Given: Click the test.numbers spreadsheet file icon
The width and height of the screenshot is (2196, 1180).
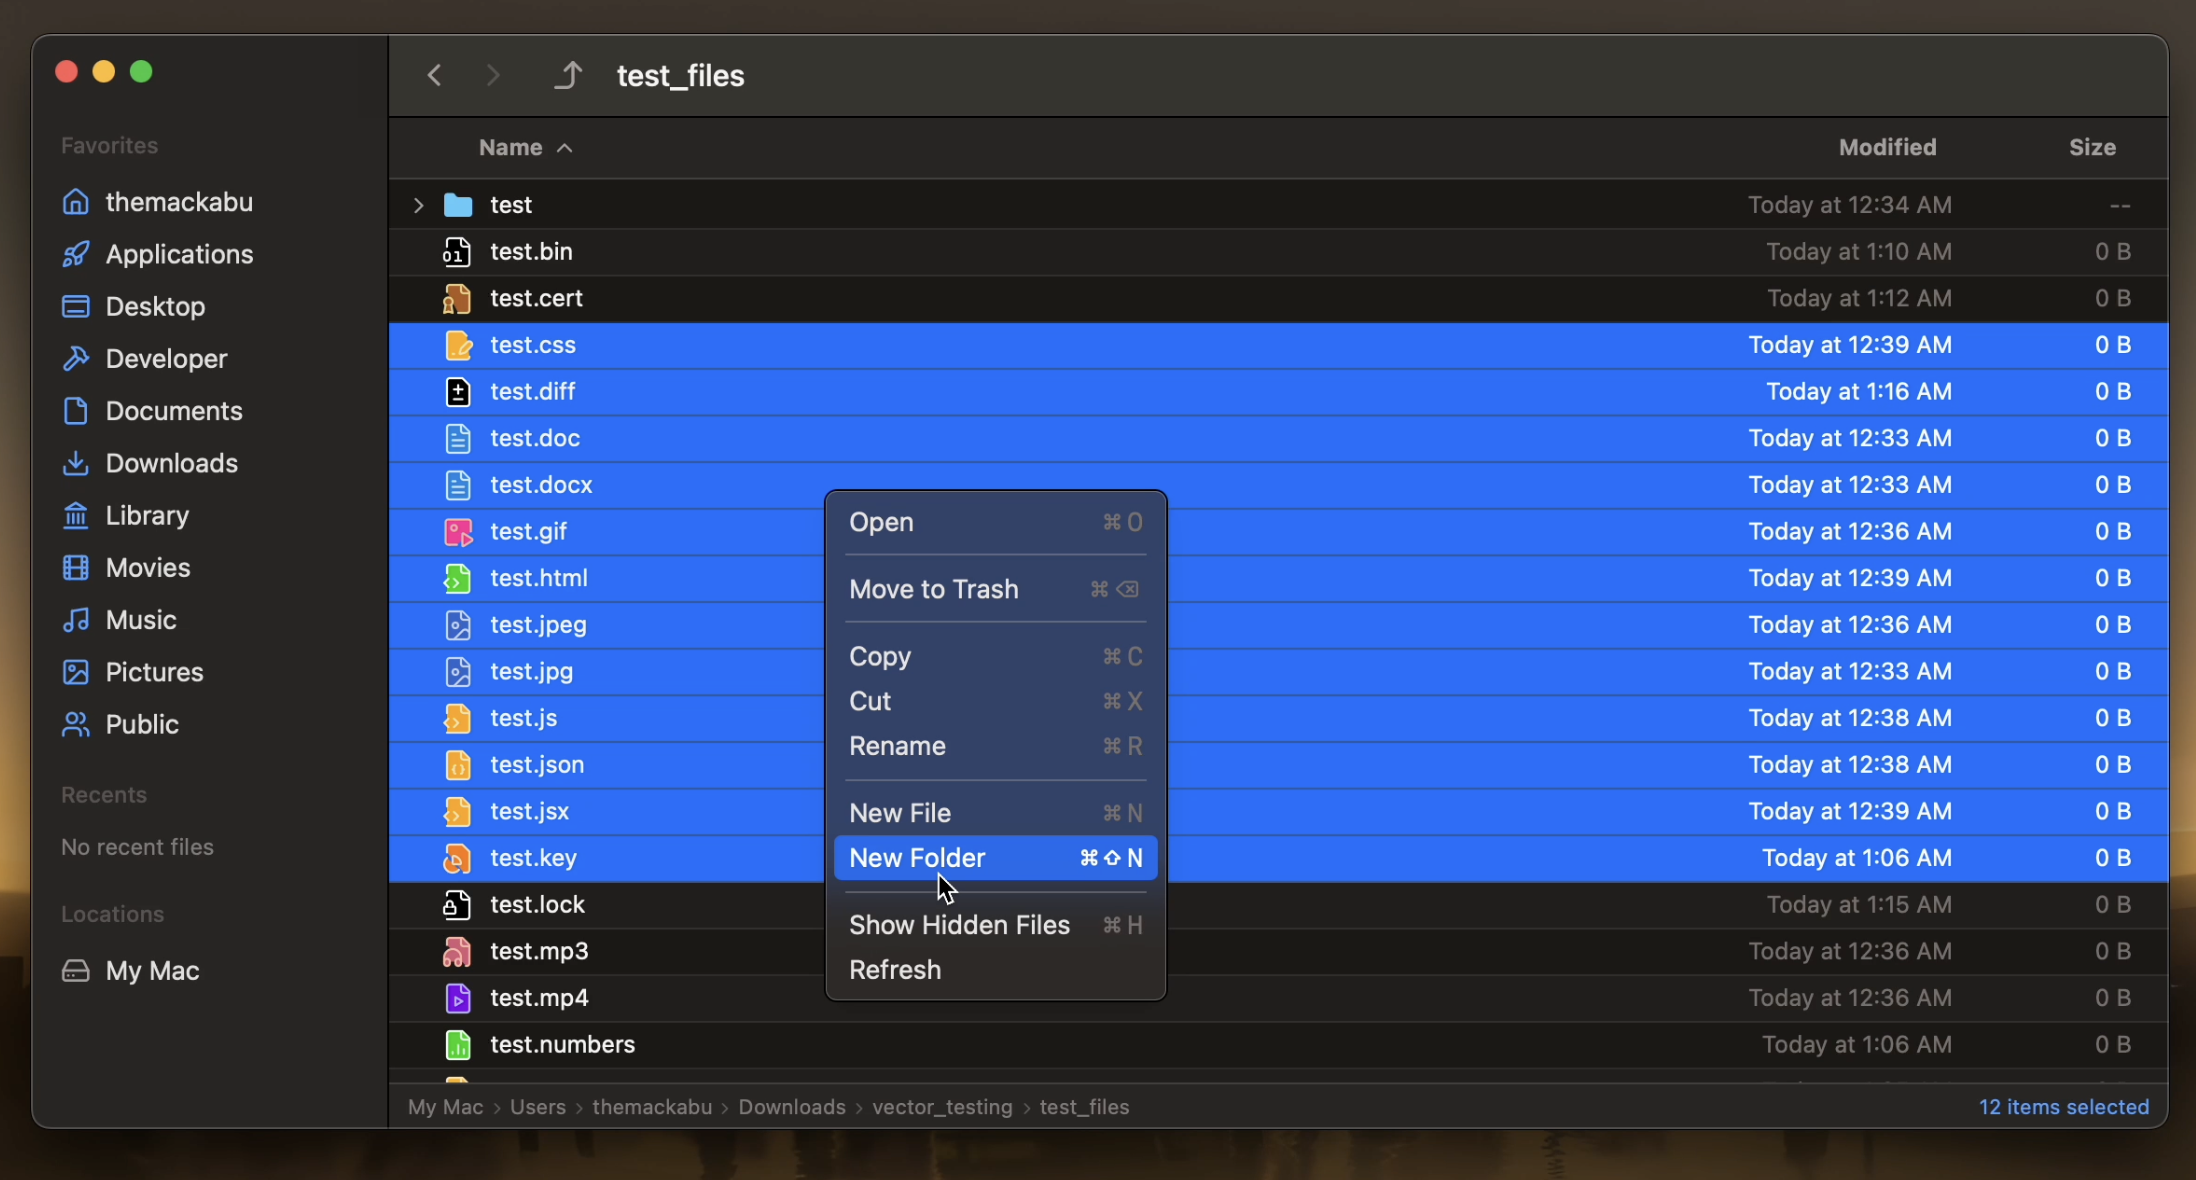Looking at the screenshot, I should coord(457,1045).
